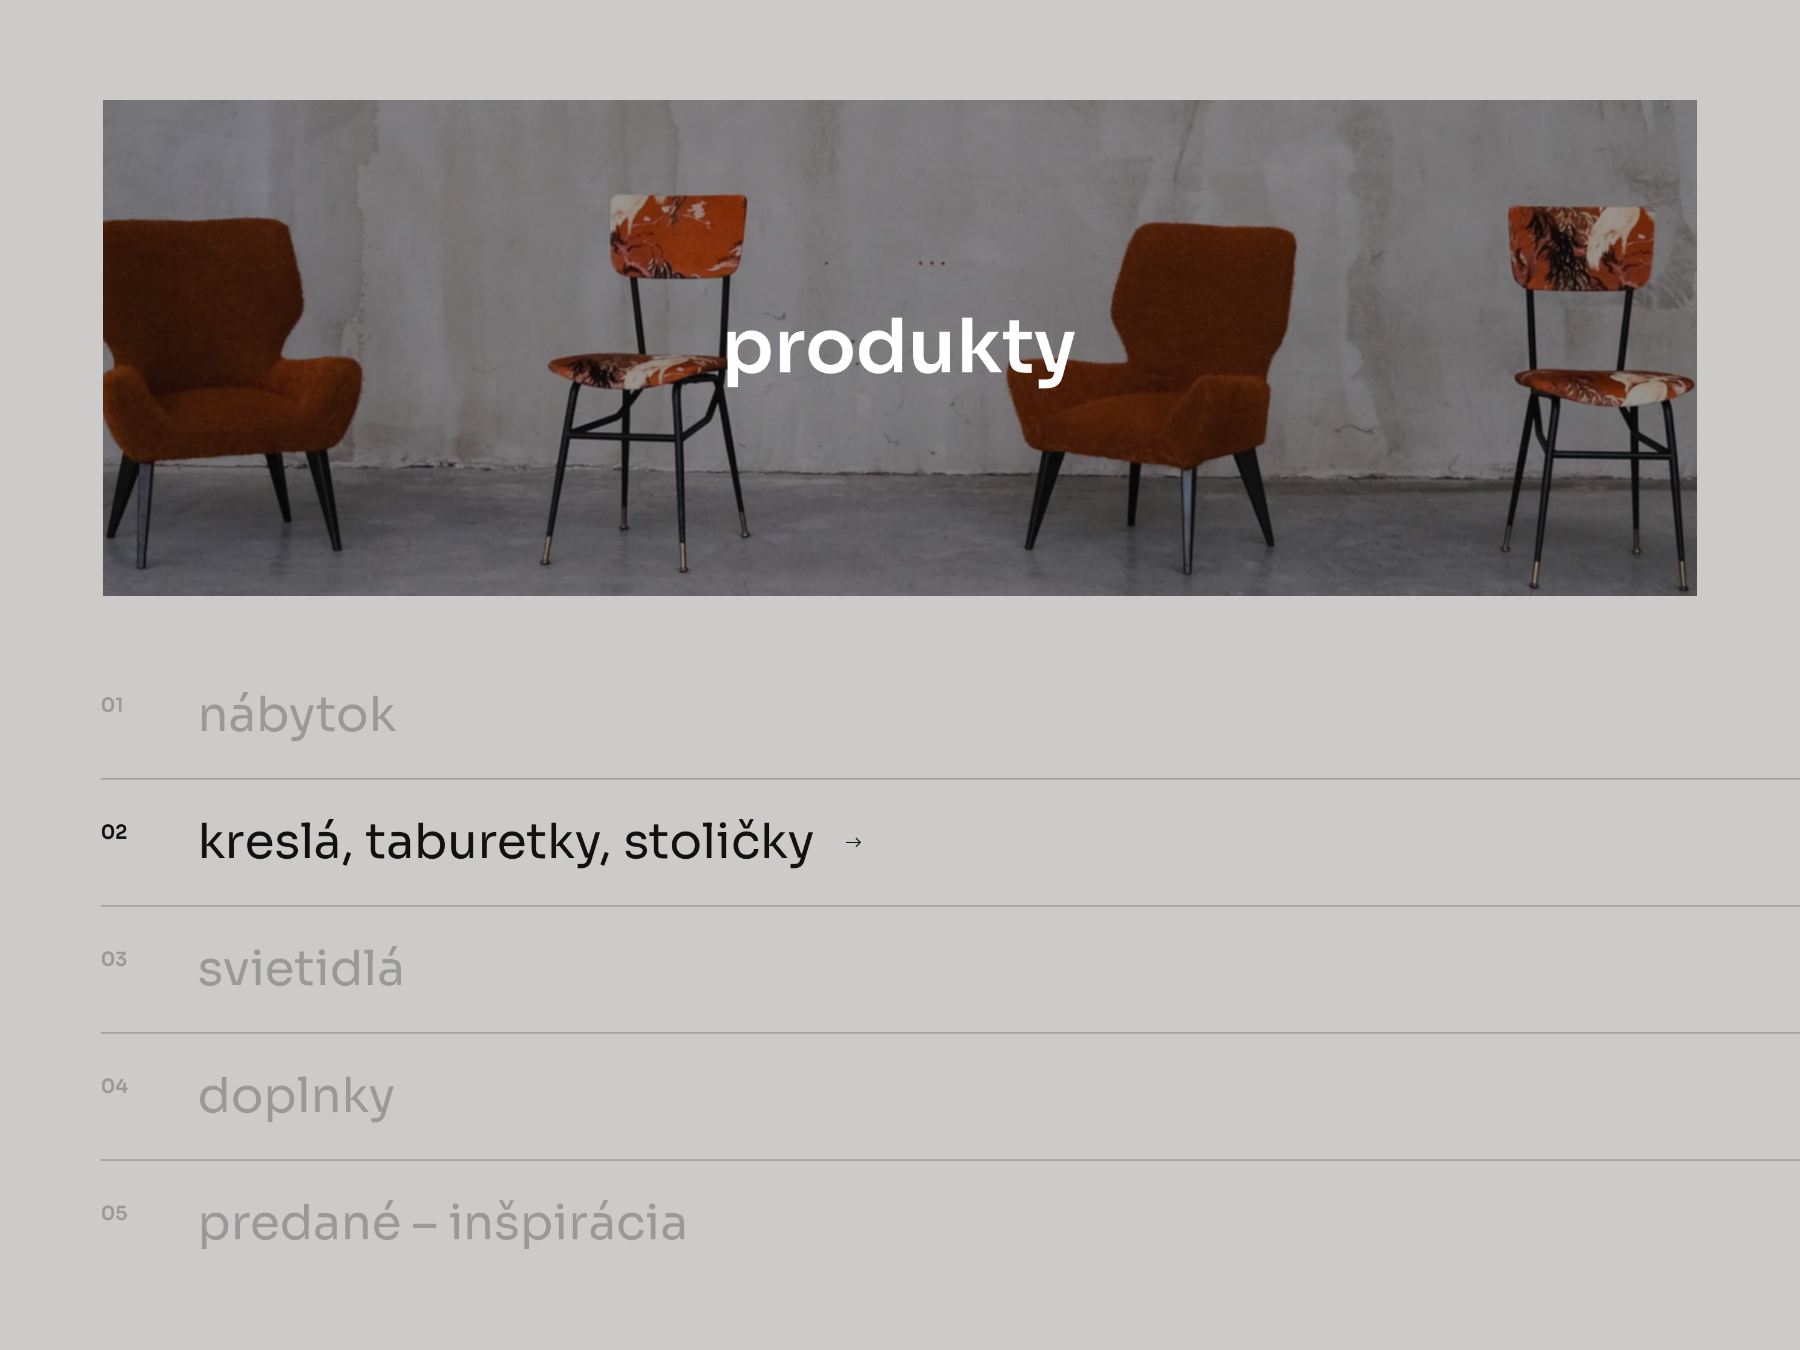Click the 01 number label
Image resolution: width=1800 pixels, height=1350 pixels.
112,705
